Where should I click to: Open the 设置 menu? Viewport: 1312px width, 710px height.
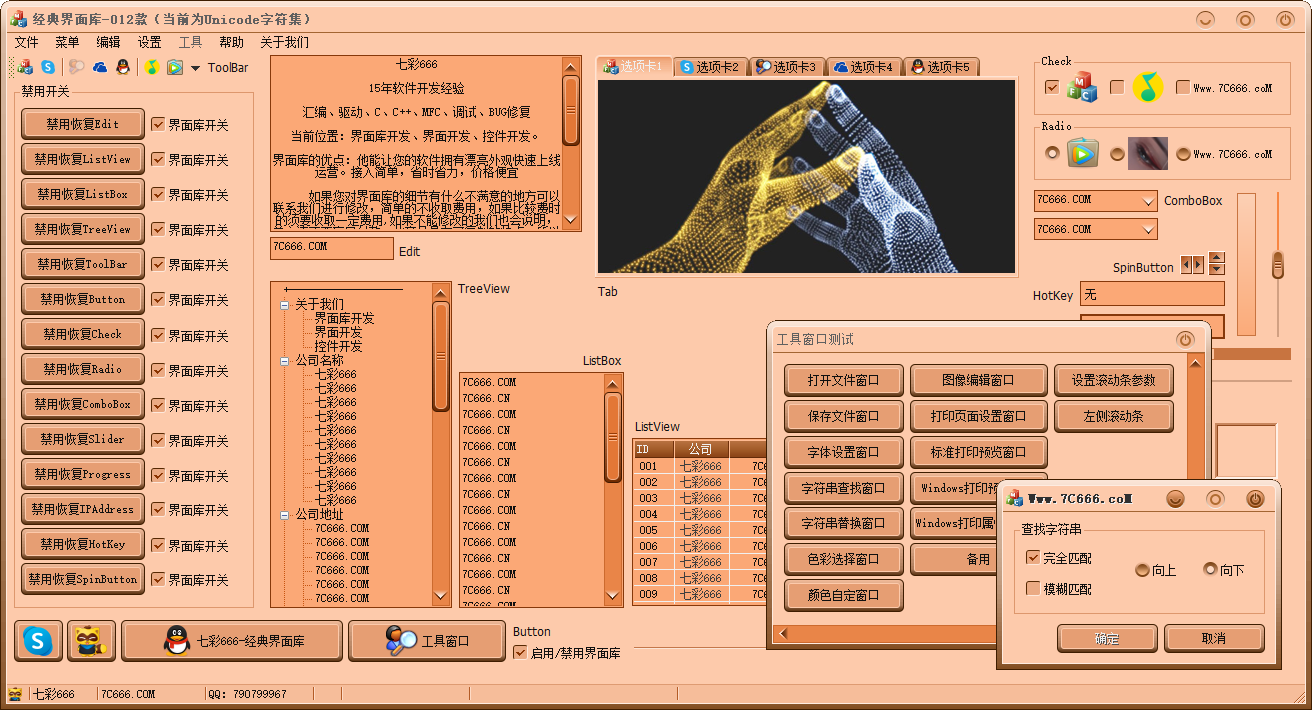tap(149, 42)
